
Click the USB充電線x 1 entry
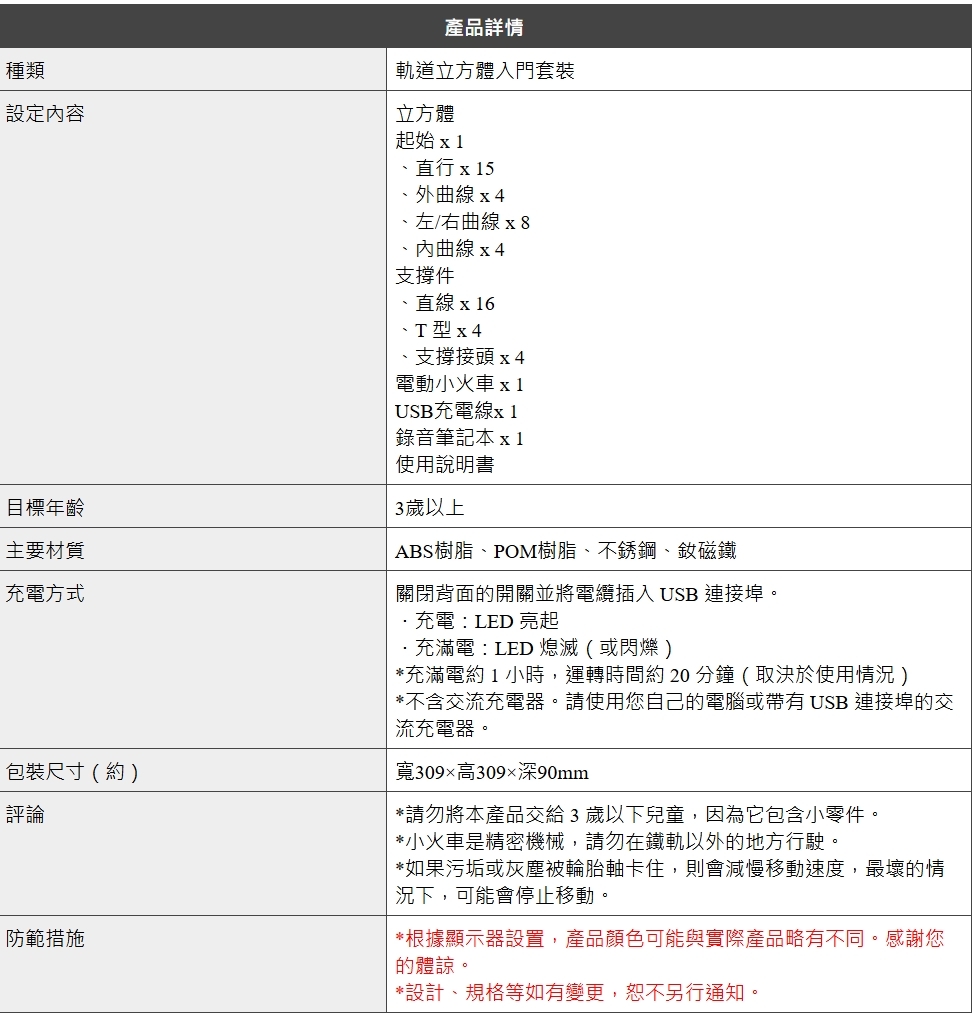click(456, 411)
